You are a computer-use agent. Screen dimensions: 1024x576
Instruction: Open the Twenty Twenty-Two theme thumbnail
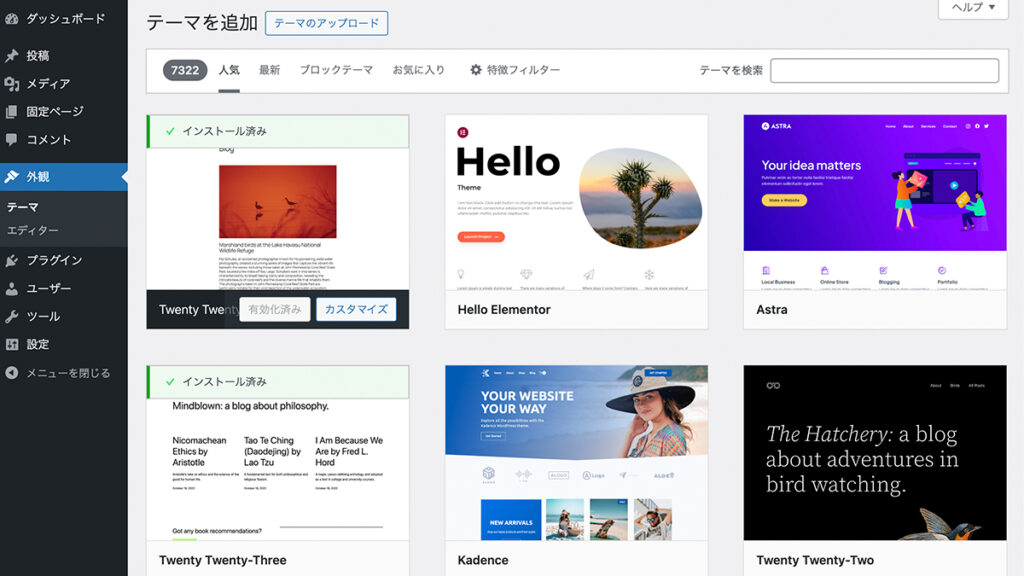875,453
